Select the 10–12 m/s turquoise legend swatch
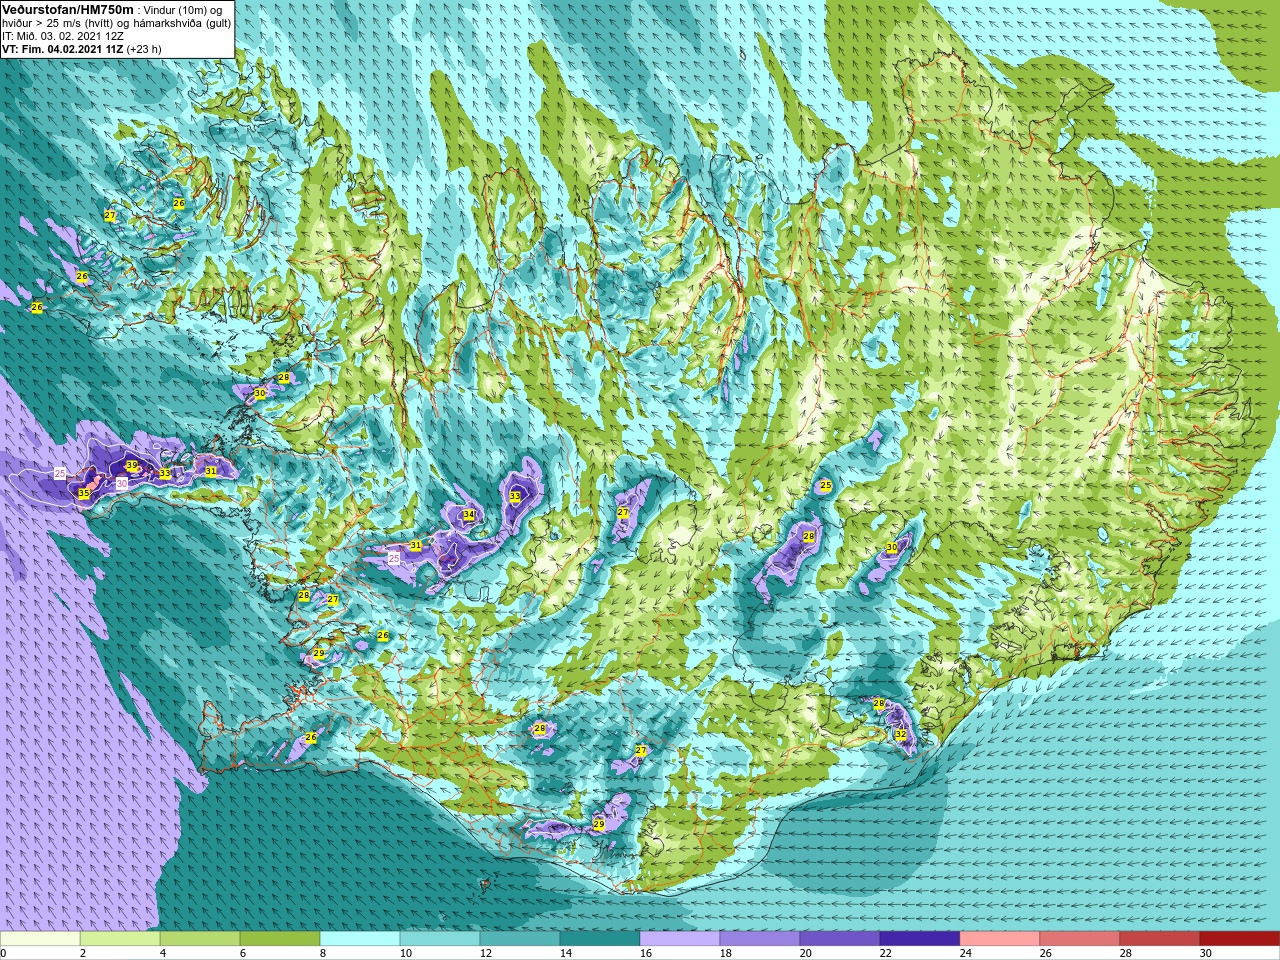 [440, 939]
